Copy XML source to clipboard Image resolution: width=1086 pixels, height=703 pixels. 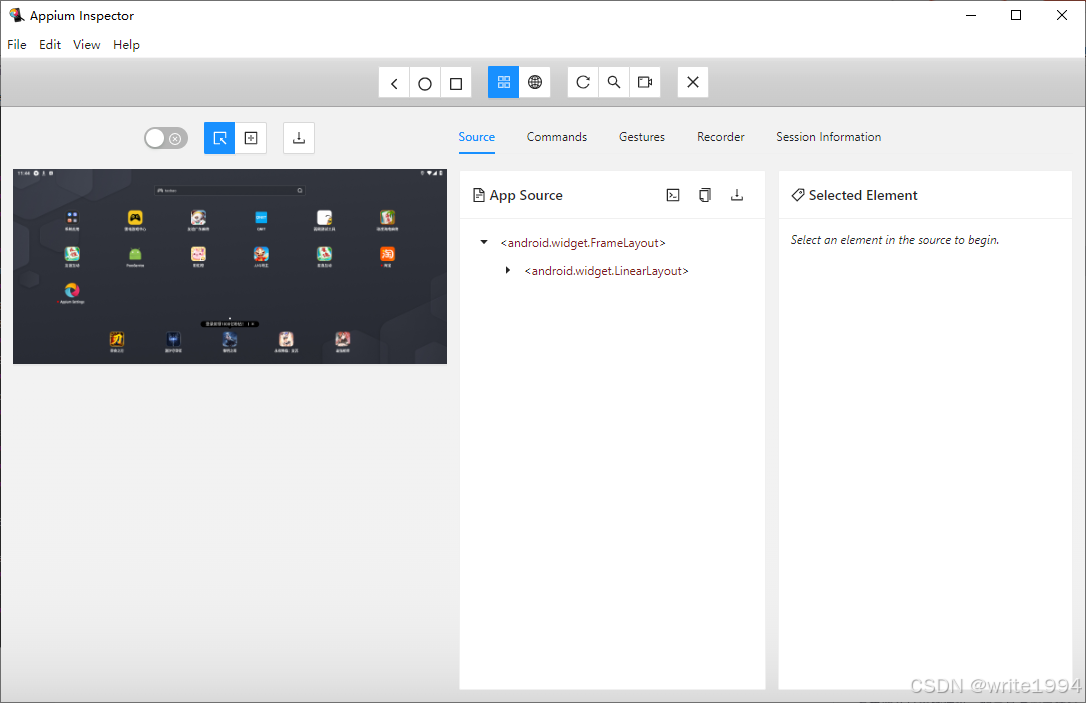tap(705, 195)
